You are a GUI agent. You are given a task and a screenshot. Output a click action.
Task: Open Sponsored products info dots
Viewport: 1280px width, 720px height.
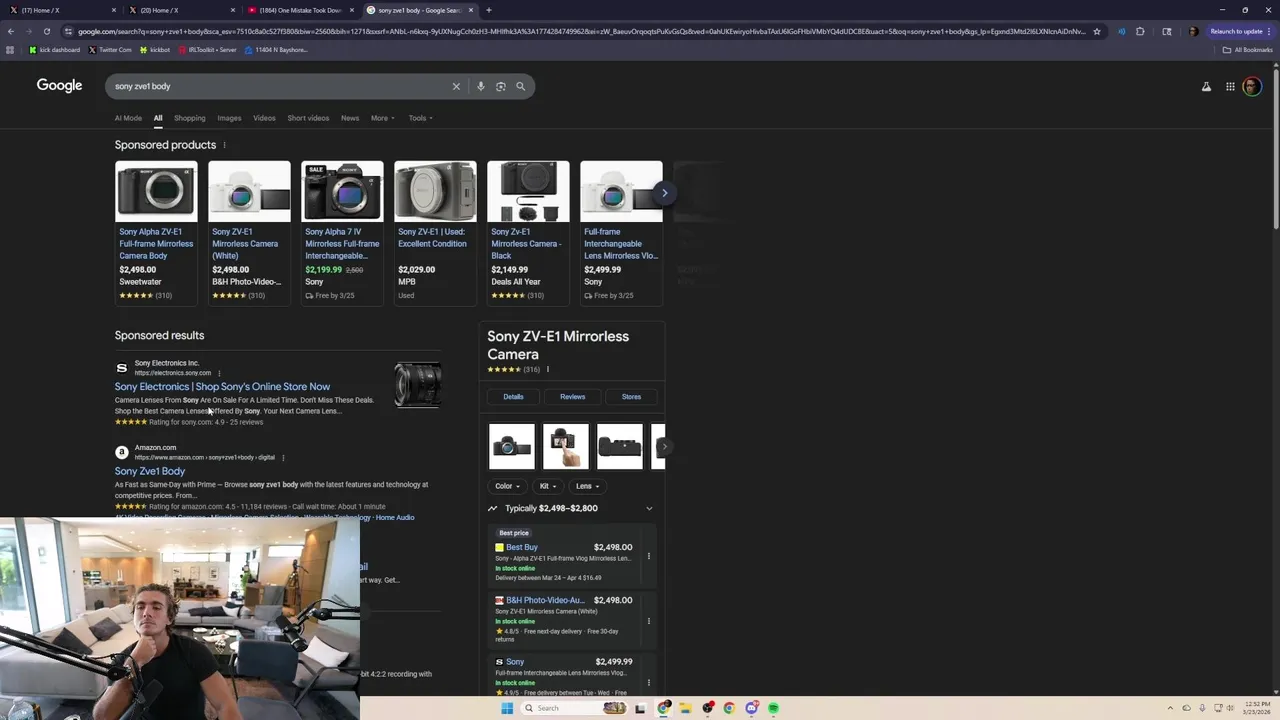(x=224, y=145)
